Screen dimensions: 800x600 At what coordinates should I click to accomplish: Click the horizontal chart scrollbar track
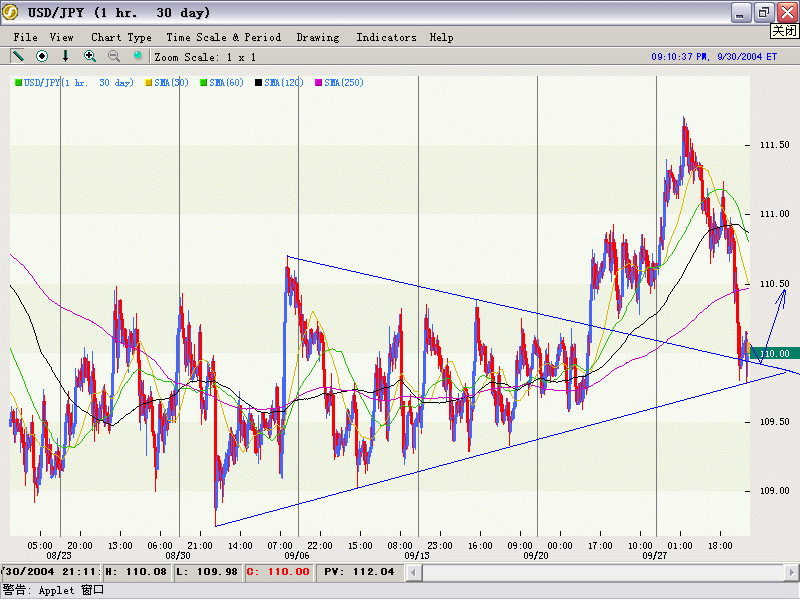(x=600, y=572)
